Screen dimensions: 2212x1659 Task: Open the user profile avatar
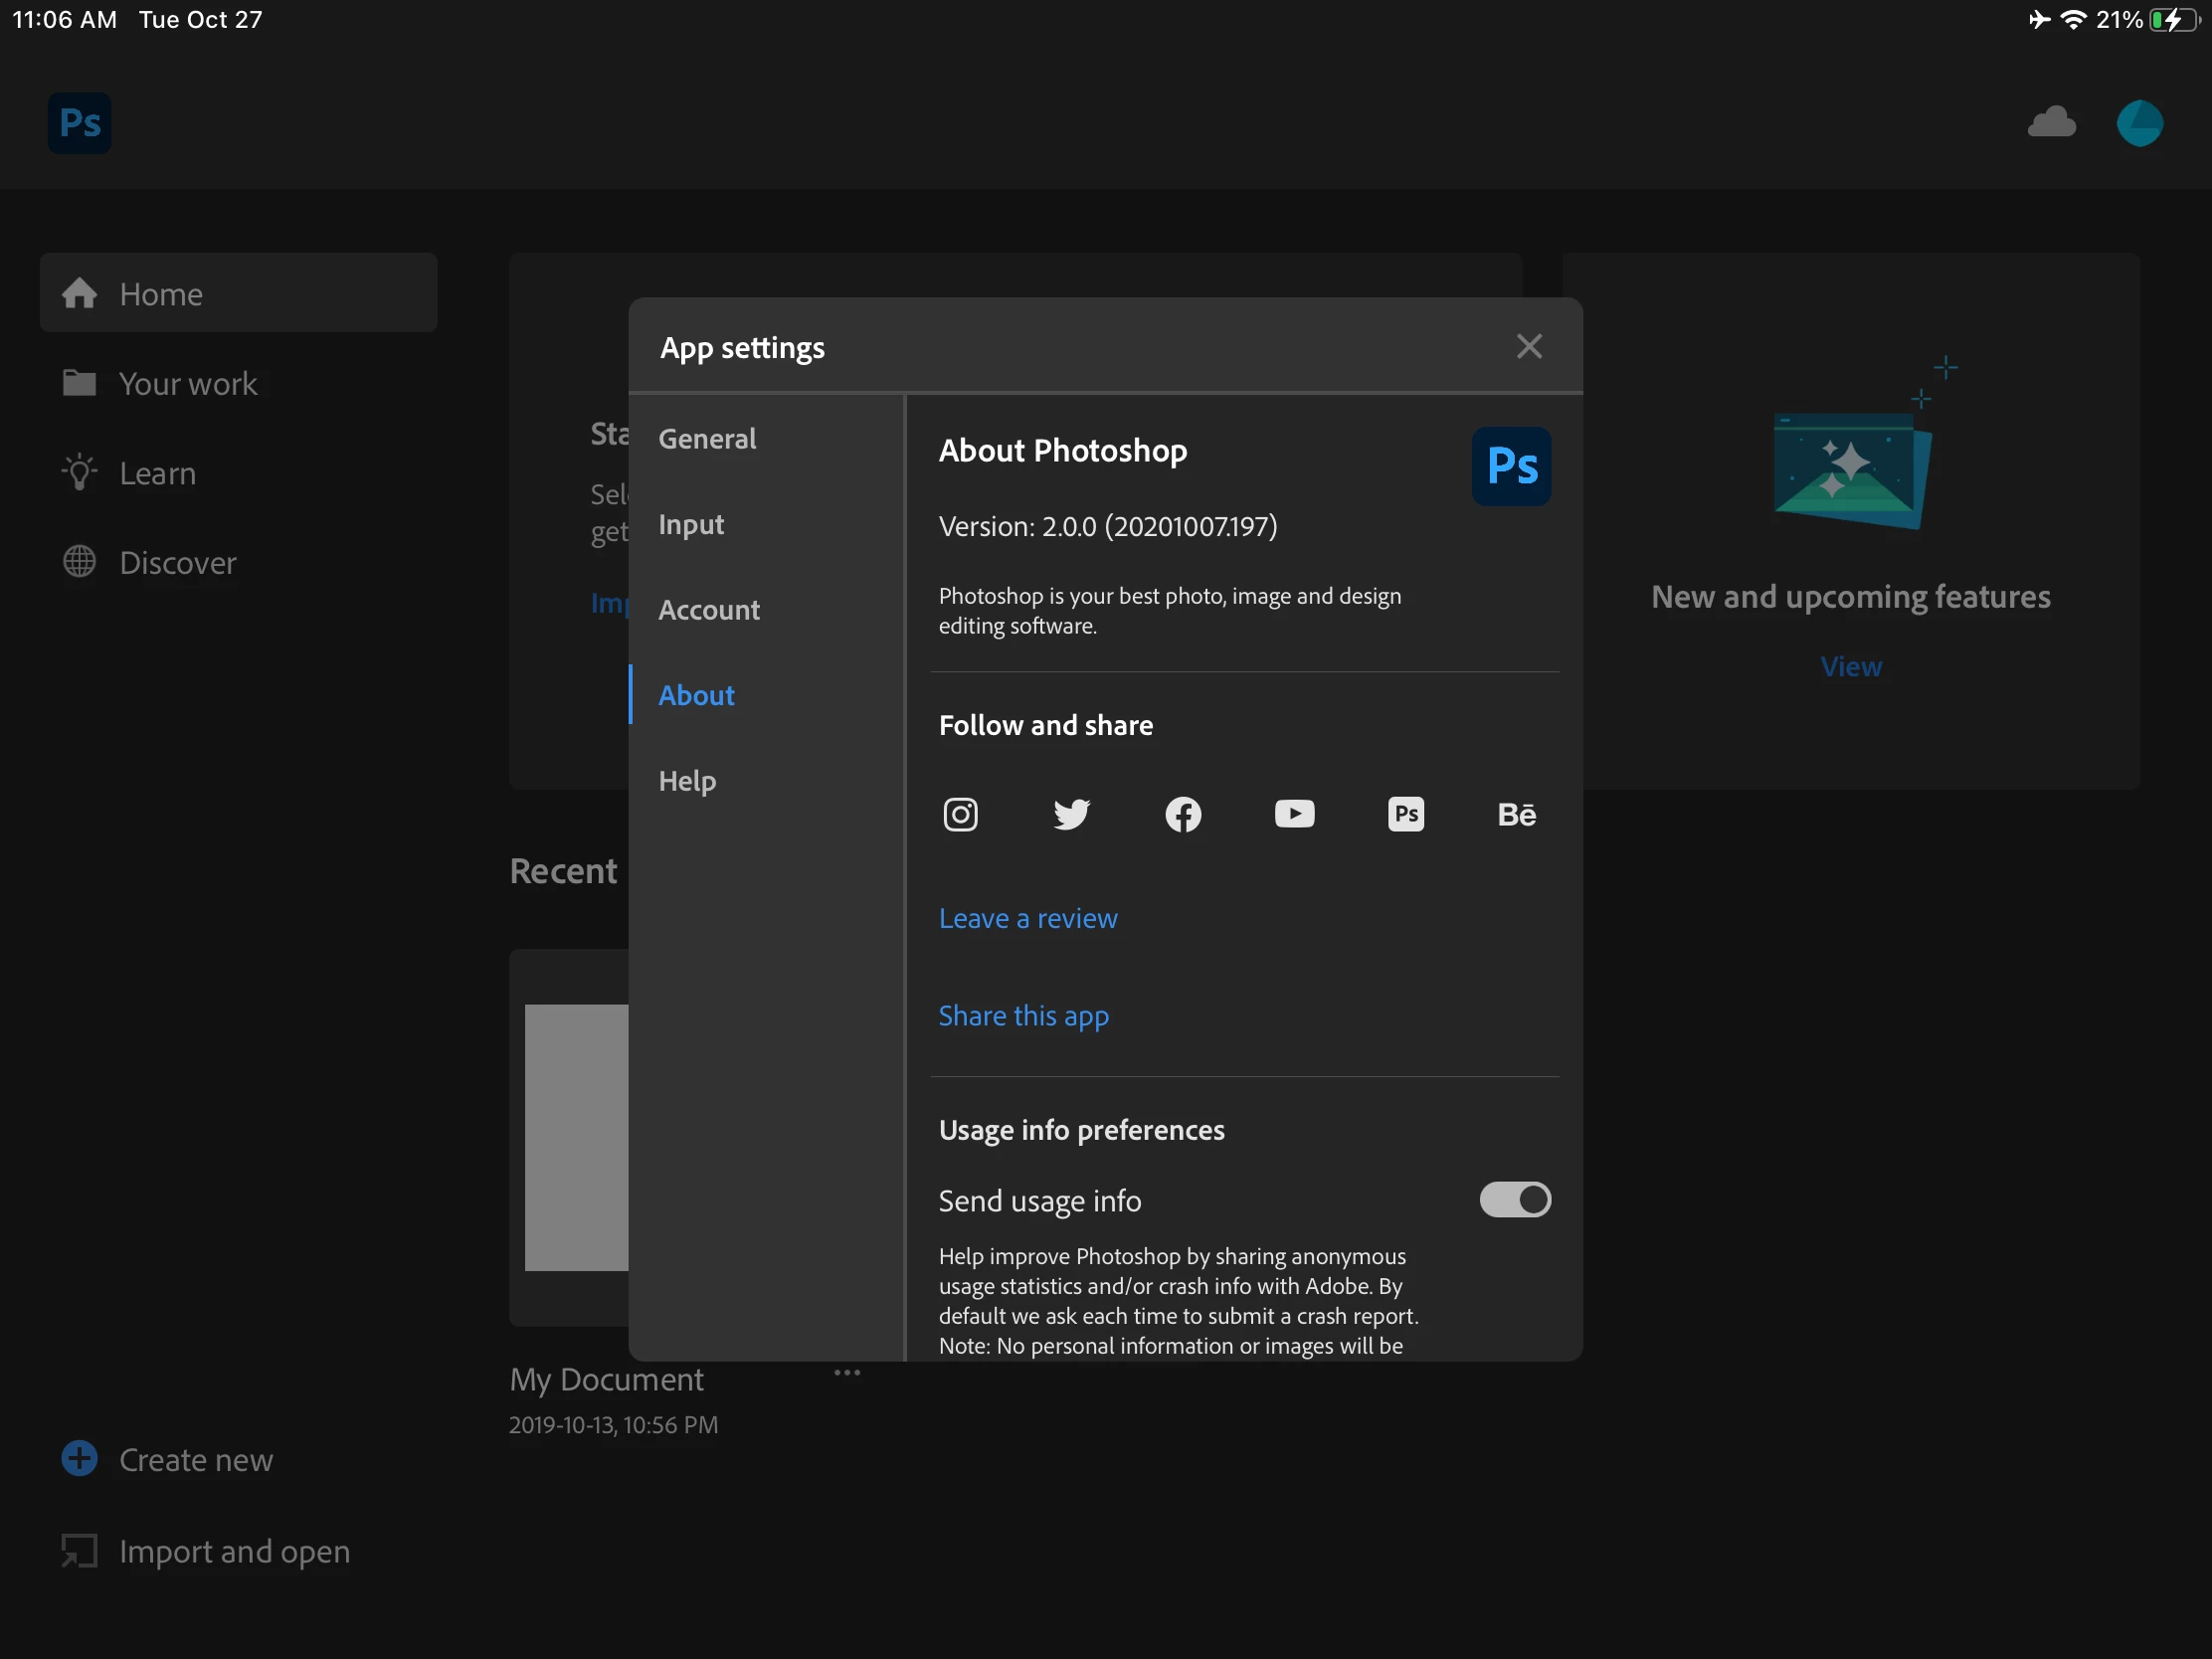point(2139,123)
